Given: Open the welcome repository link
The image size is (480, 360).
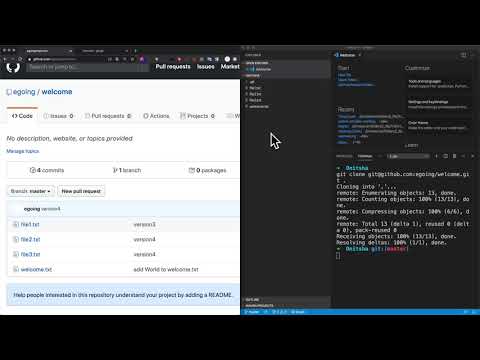Looking at the screenshot, I should (x=57, y=92).
